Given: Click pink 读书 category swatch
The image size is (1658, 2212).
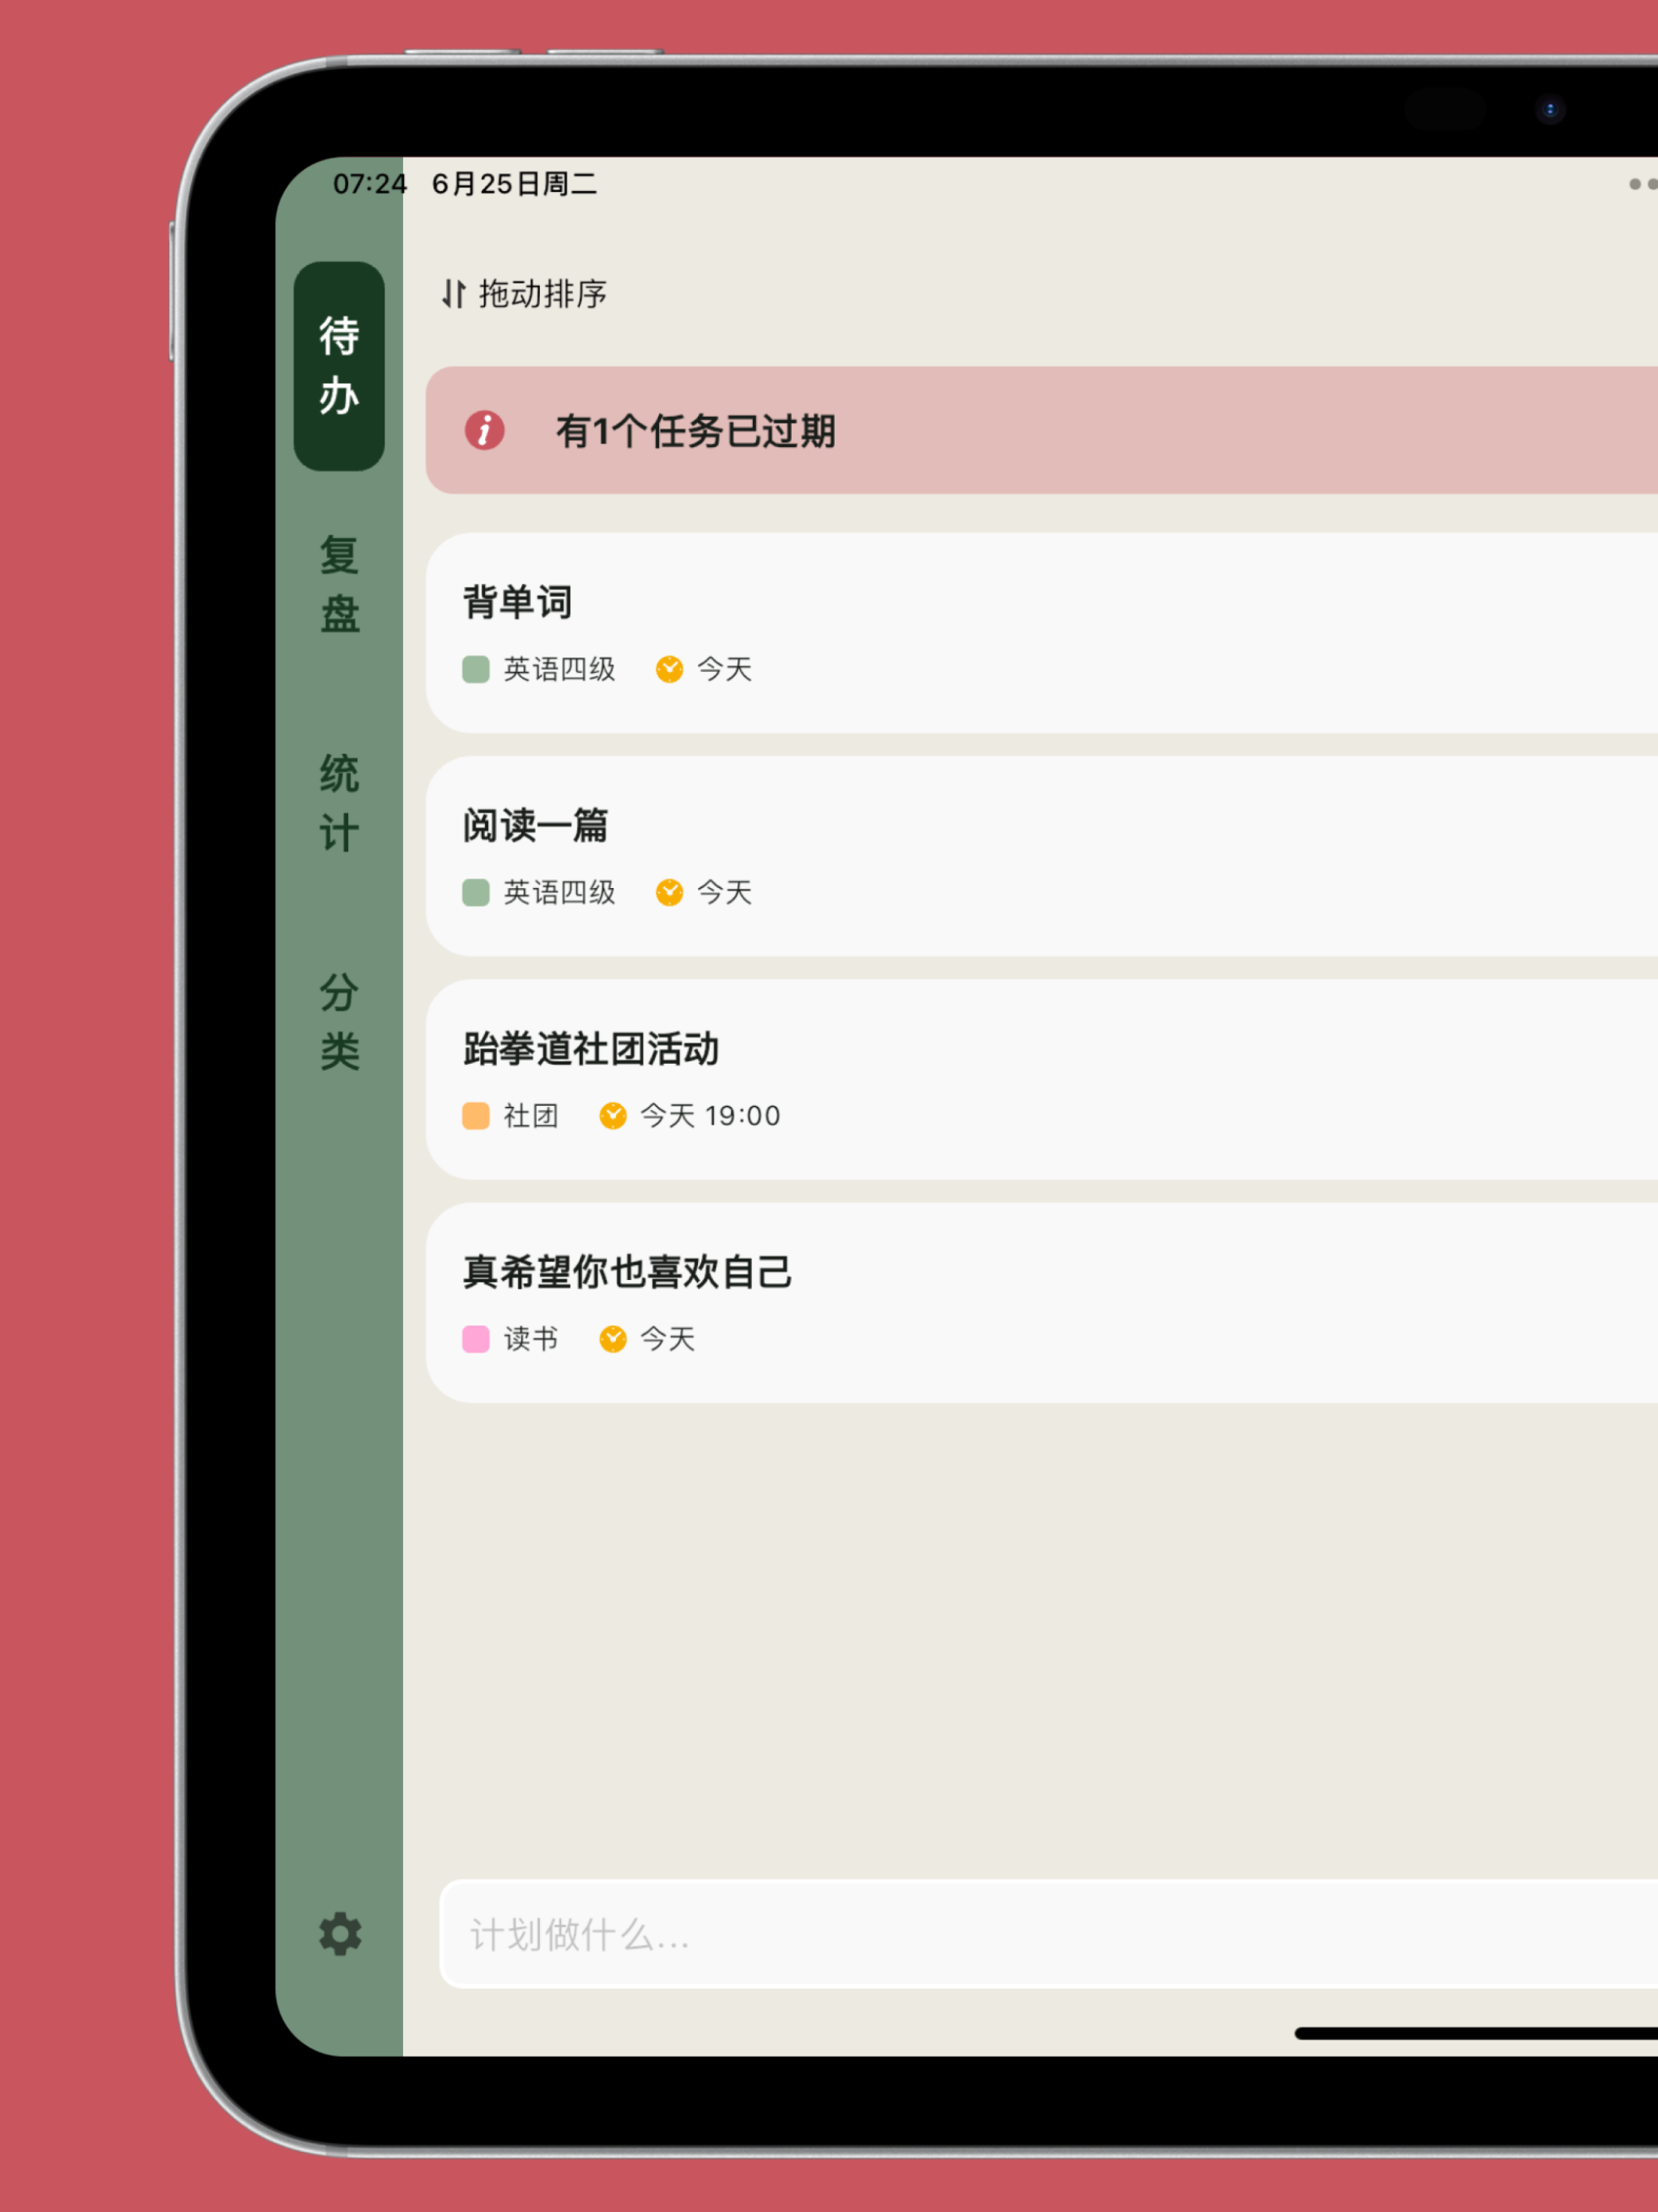Looking at the screenshot, I should [x=476, y=1339].
